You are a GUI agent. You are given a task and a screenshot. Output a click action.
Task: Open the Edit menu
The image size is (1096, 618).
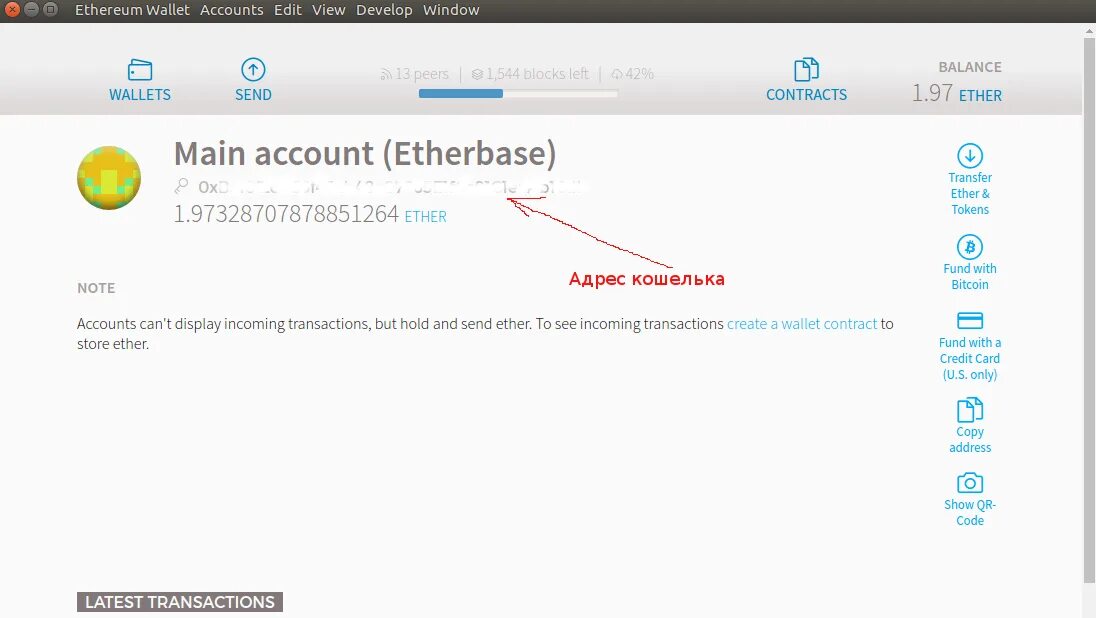coord(287,10)
